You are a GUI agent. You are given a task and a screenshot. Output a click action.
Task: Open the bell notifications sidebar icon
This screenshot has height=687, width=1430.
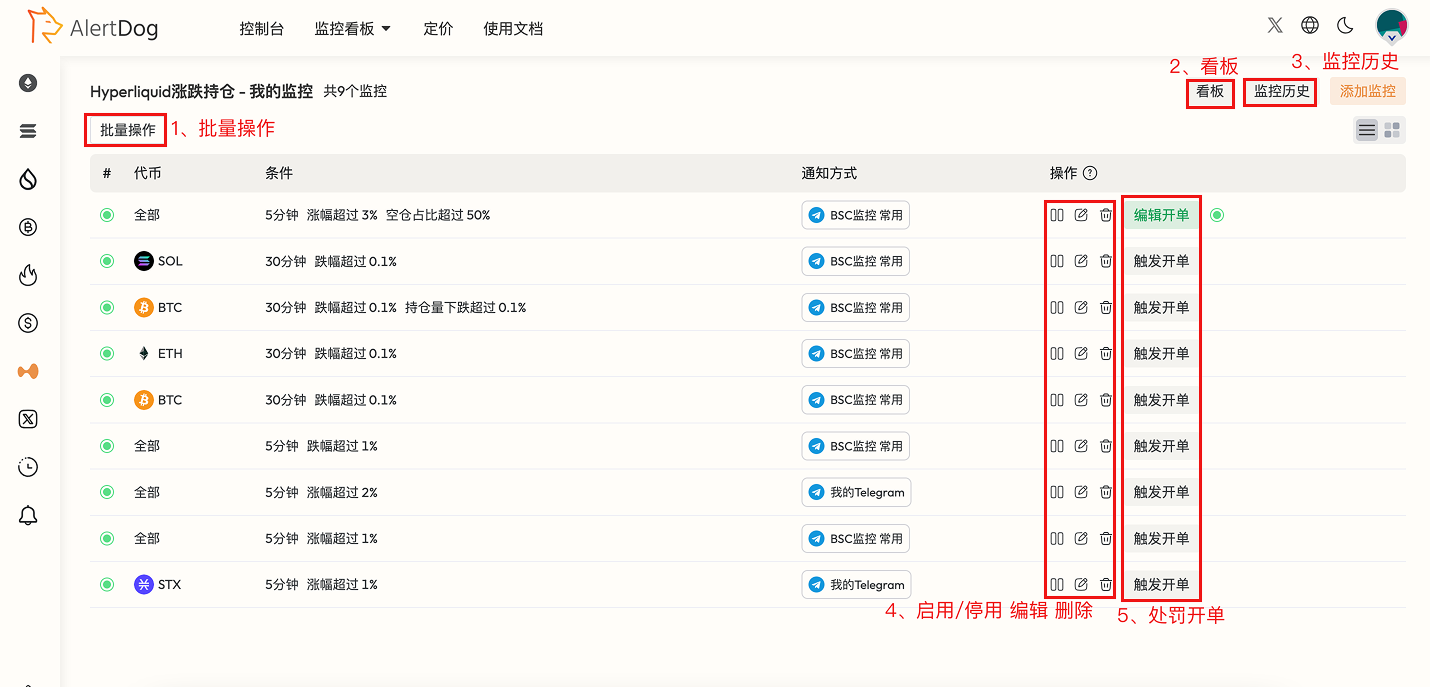(28, 515)
